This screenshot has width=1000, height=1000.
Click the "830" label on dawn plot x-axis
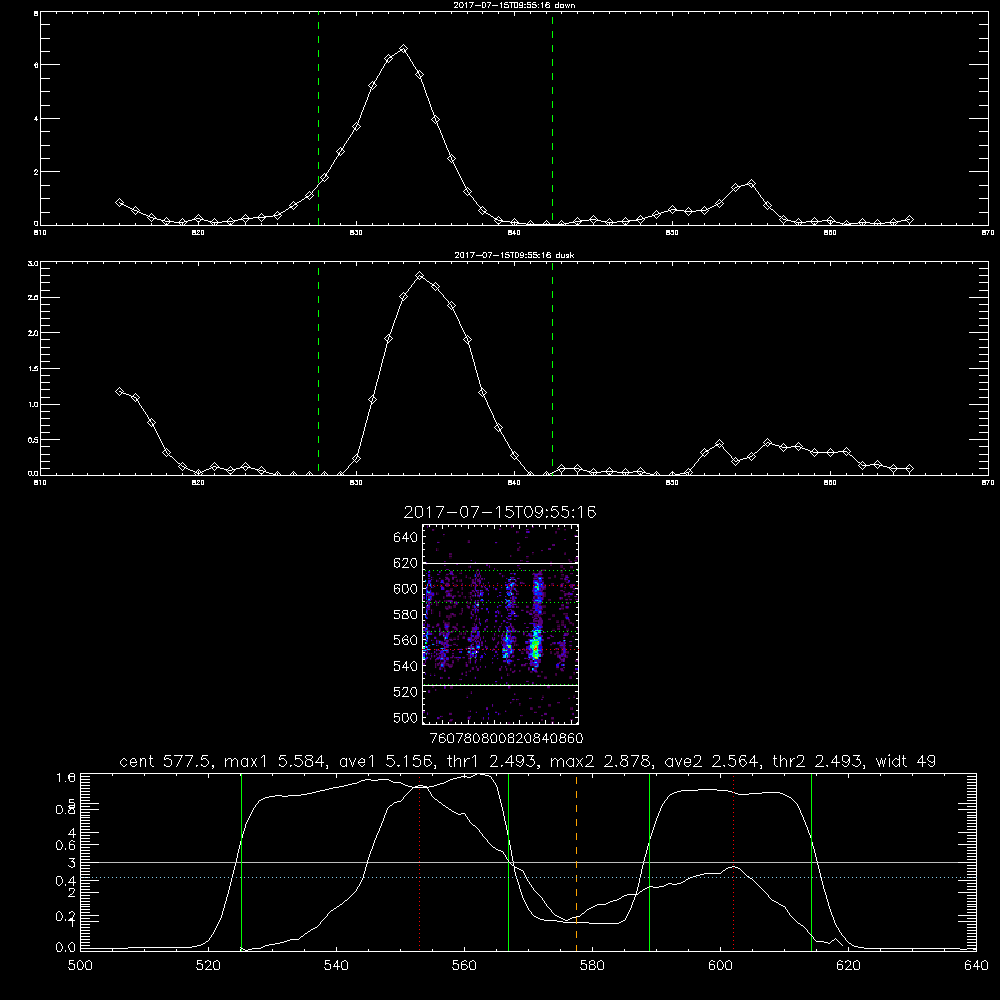click(x=356, y=233)
